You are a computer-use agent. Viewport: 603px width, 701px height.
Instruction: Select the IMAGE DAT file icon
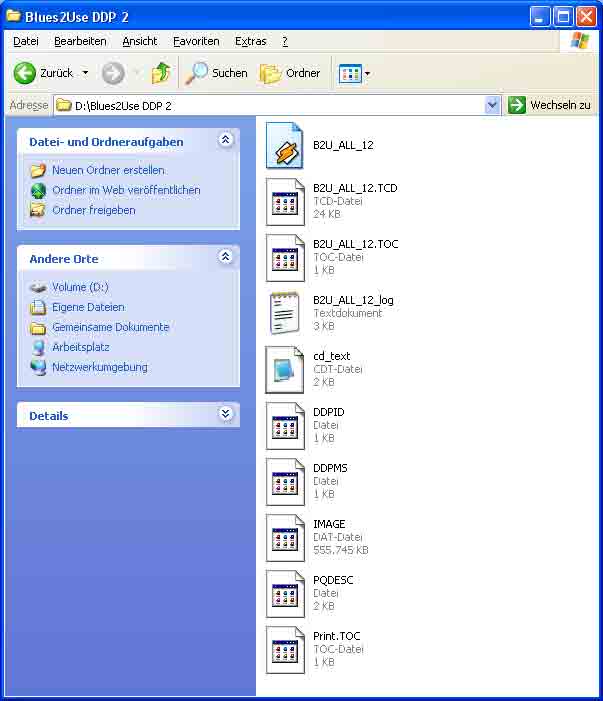(285, 538)
